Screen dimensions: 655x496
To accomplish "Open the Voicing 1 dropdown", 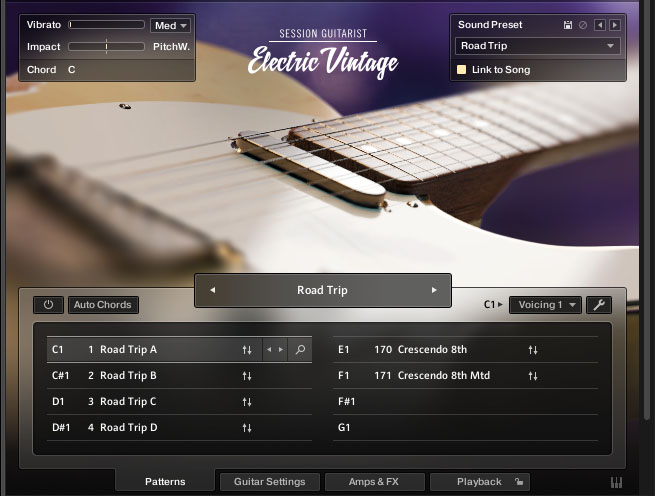I will pos(547,305).
